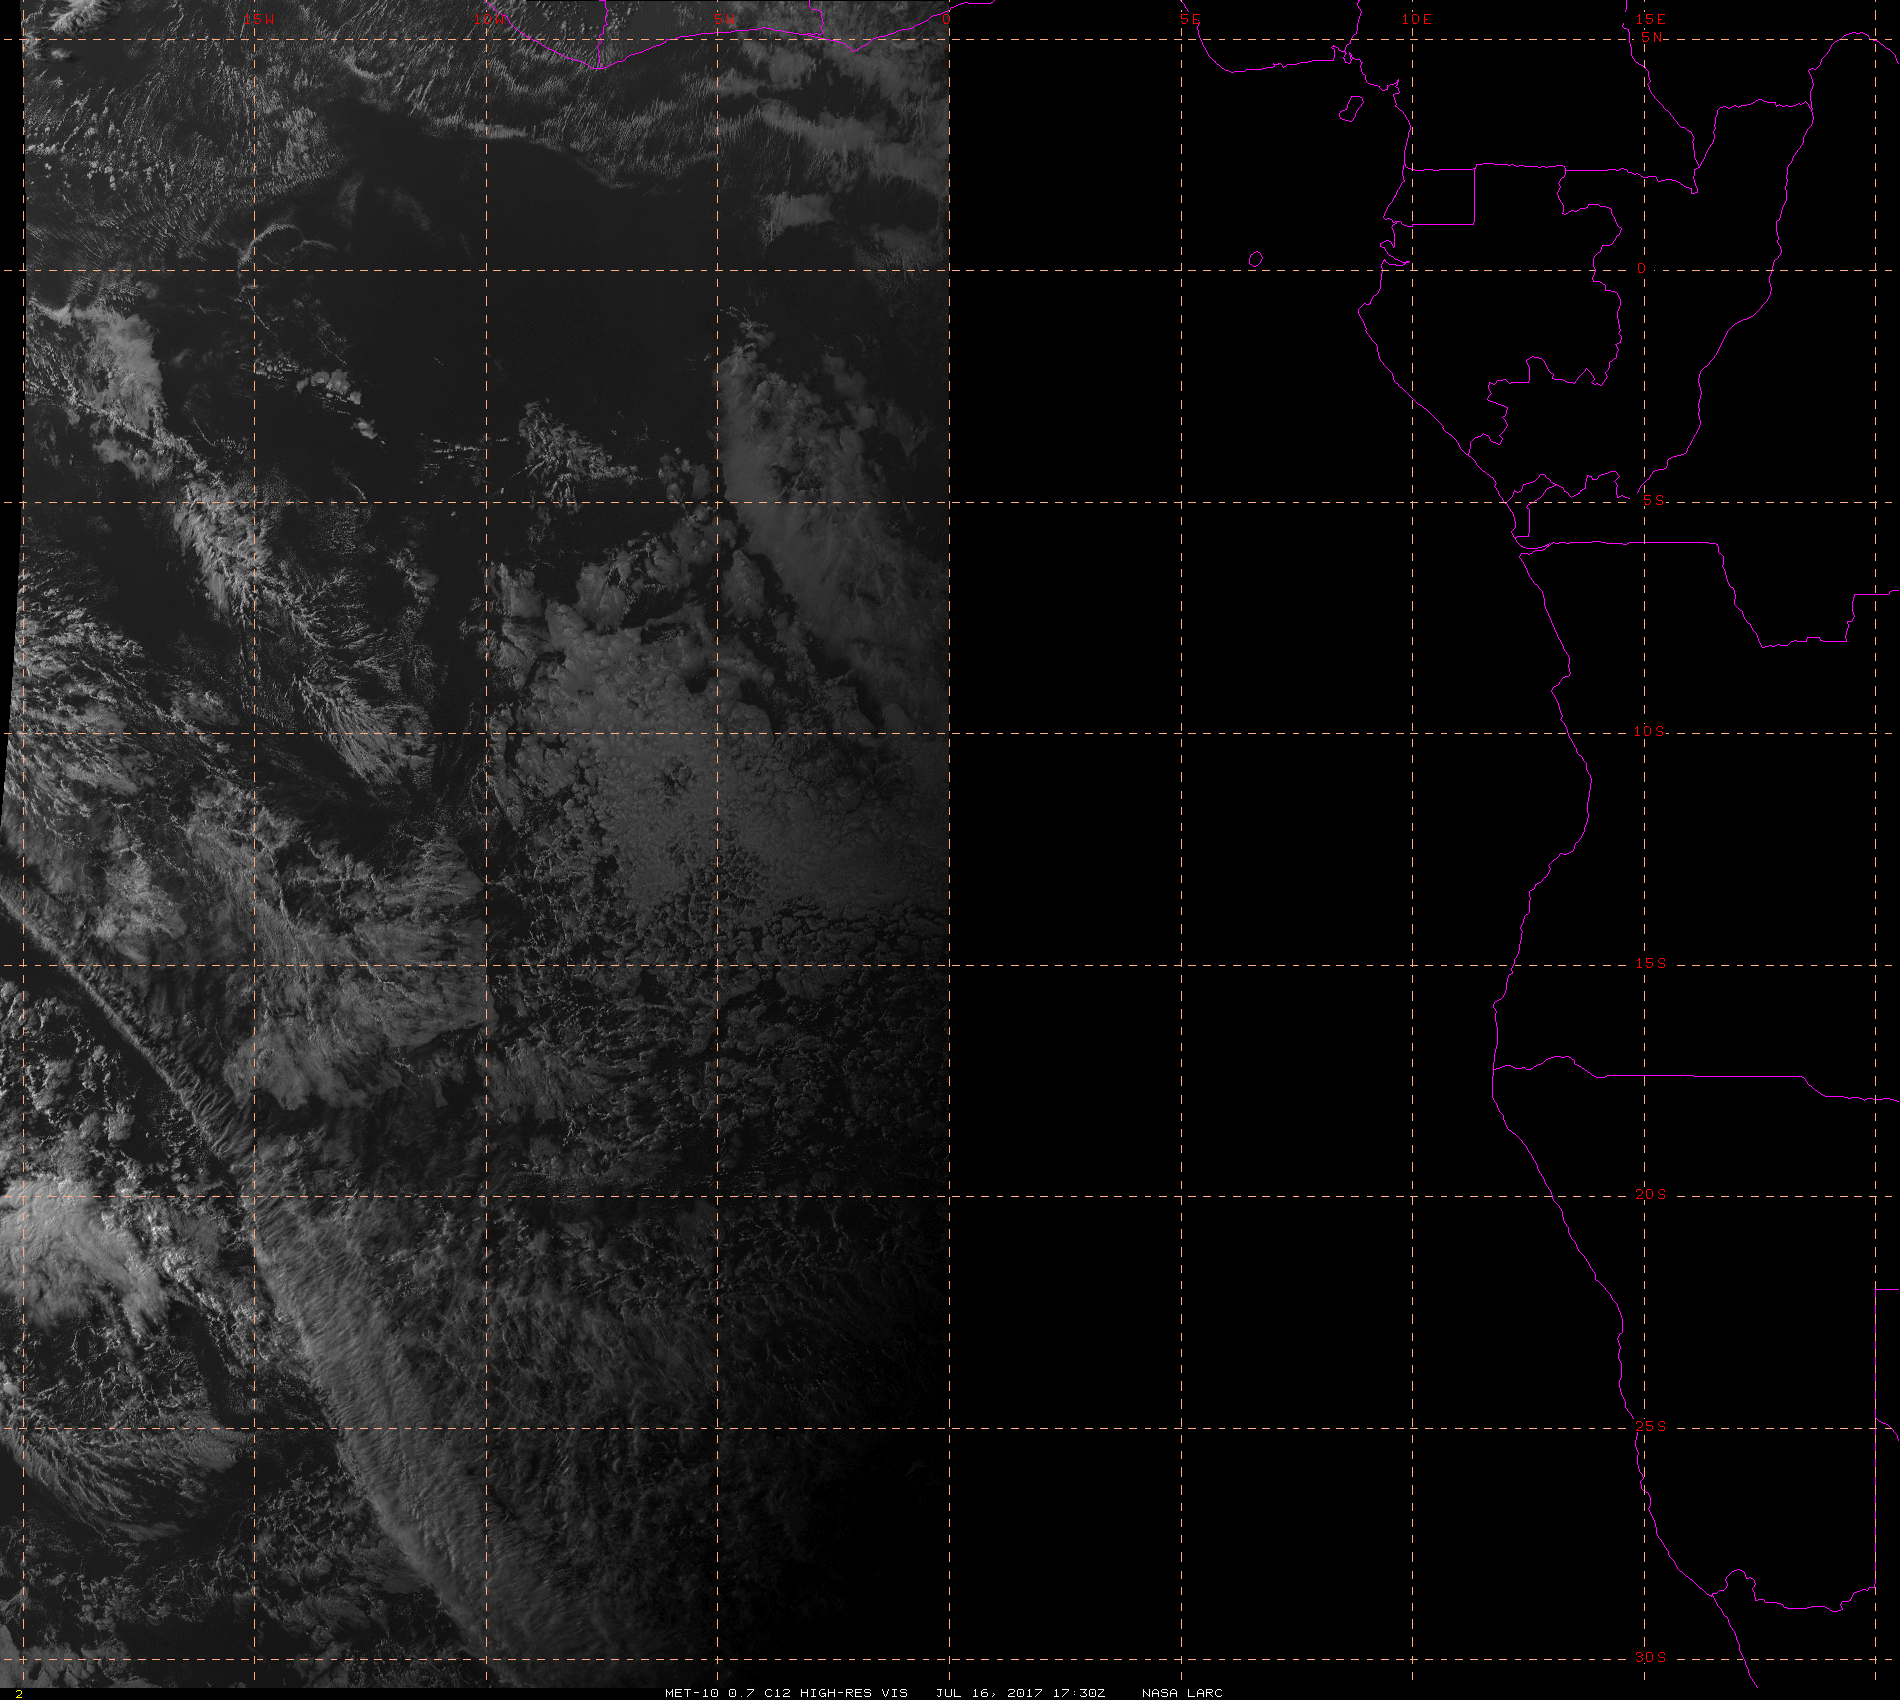Select the '10E' longitude label
This screenshot has width=1900, height=1700.
tap(1417, 19)
